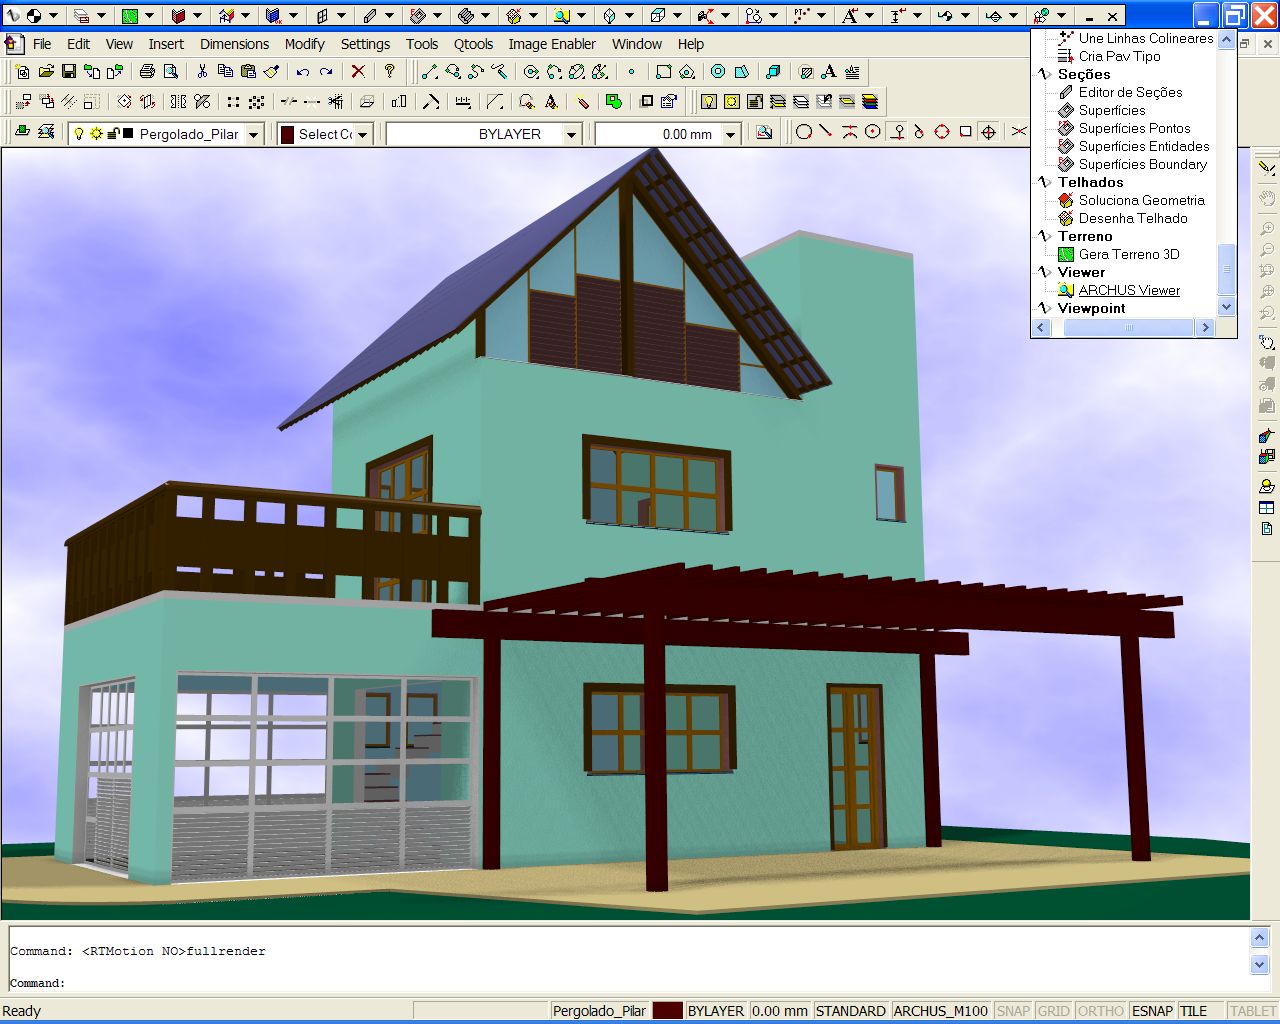Select the Rectangle draw tool
1280x1024 pixels.
click(x=664, y=72)
